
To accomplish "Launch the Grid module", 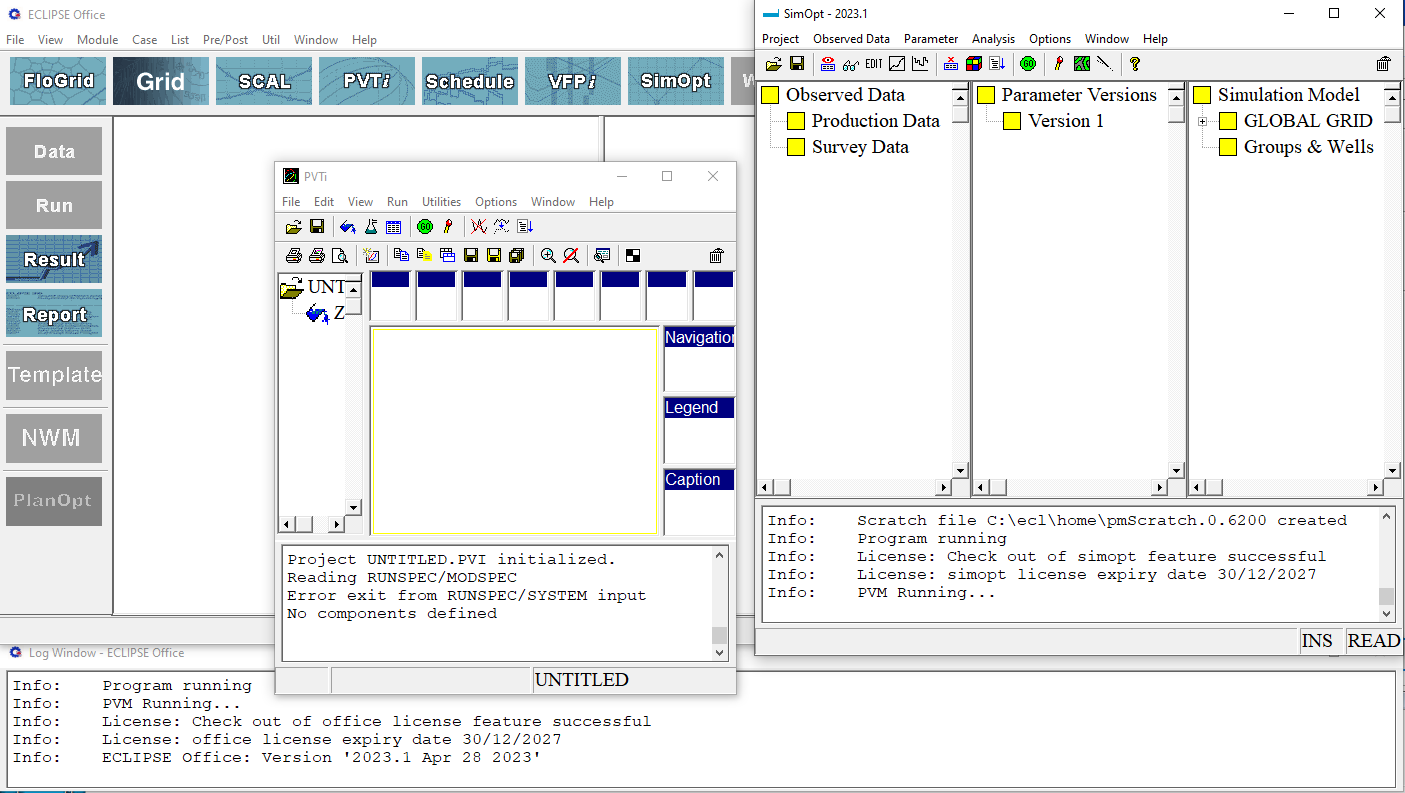I will coord(161,81).
